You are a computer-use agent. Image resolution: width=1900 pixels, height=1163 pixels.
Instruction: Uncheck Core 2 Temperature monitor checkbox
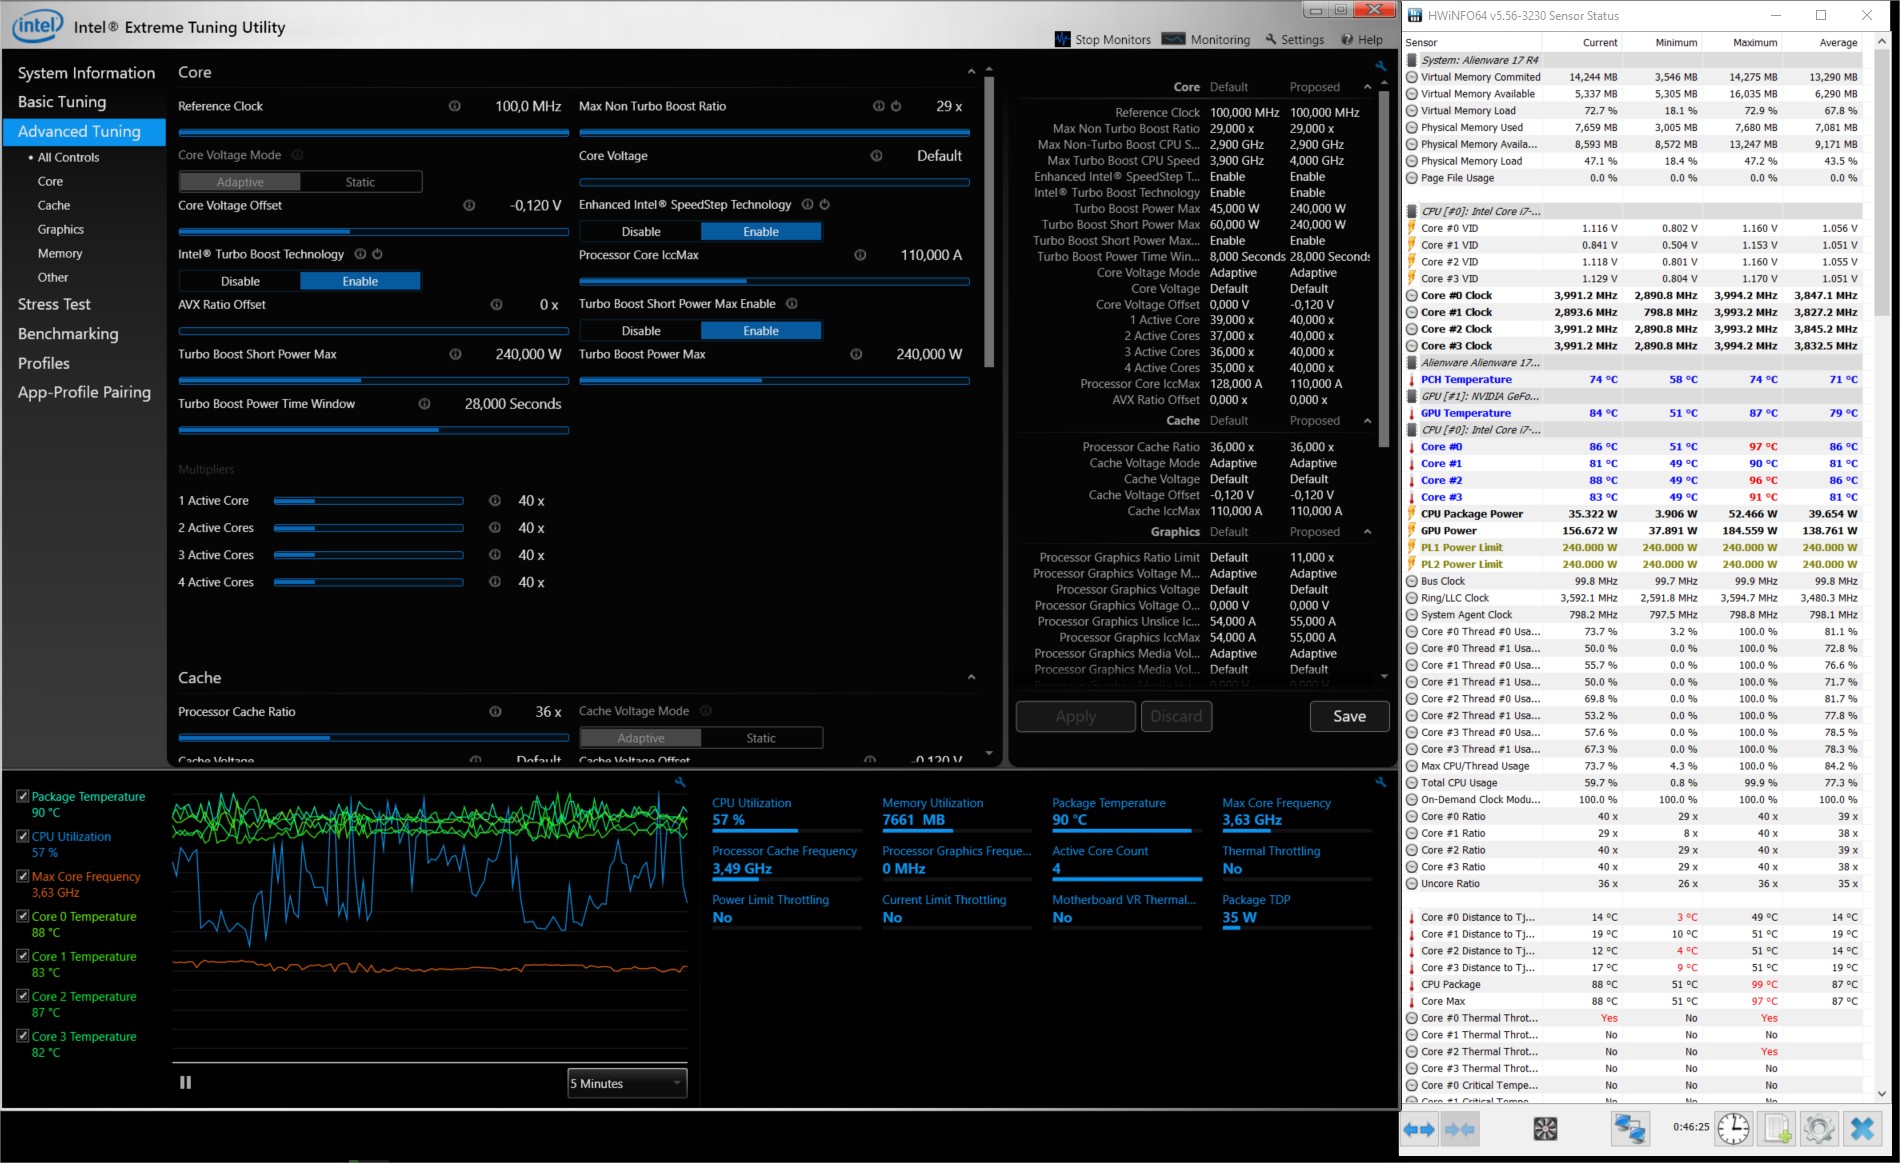(x=22, y=996)
